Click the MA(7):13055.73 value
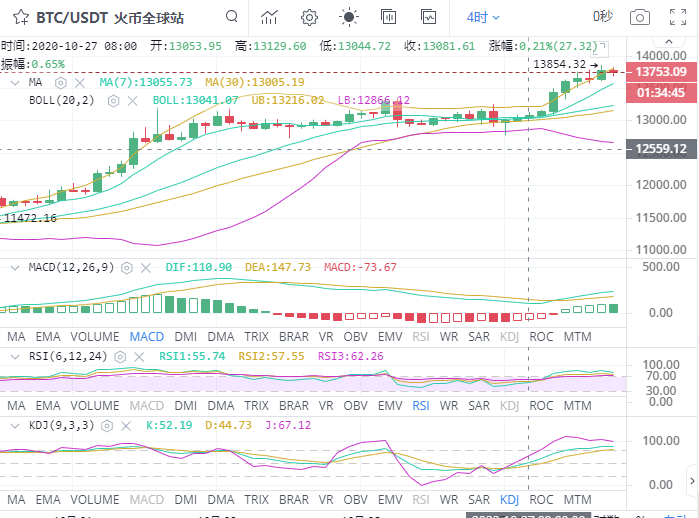This screenshot has width=699, height=518. pyautogui.click(x=146, y=82)
